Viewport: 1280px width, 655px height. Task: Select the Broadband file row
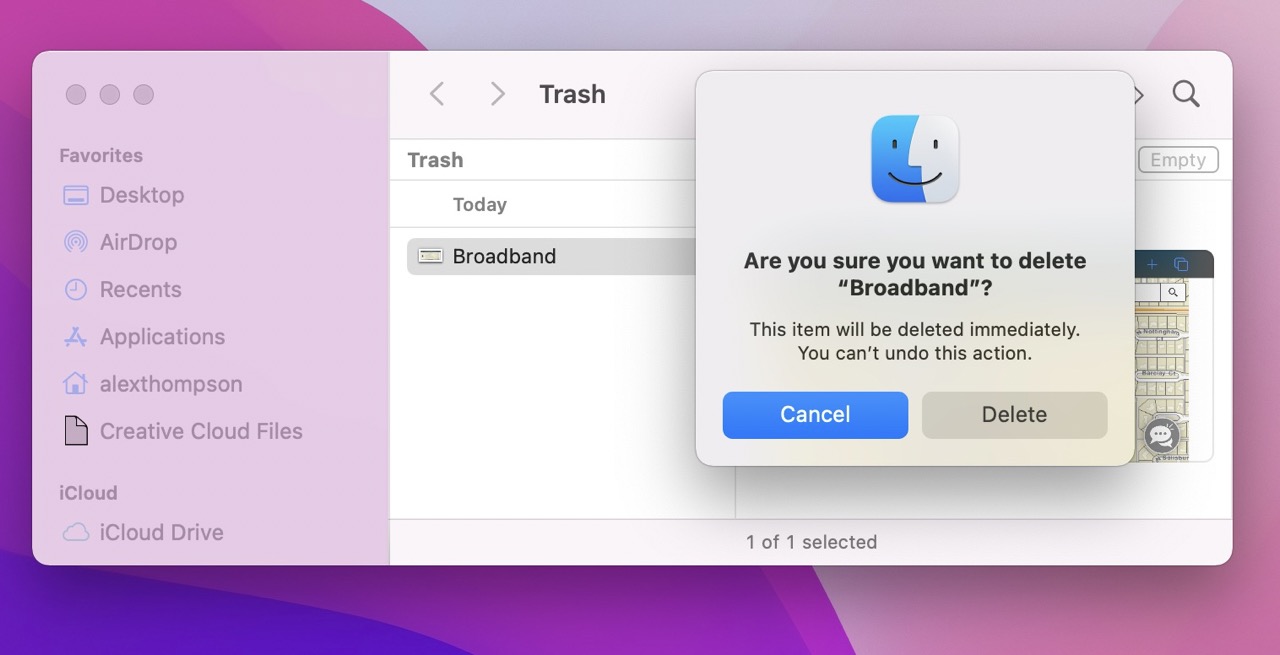coord(552,256)
